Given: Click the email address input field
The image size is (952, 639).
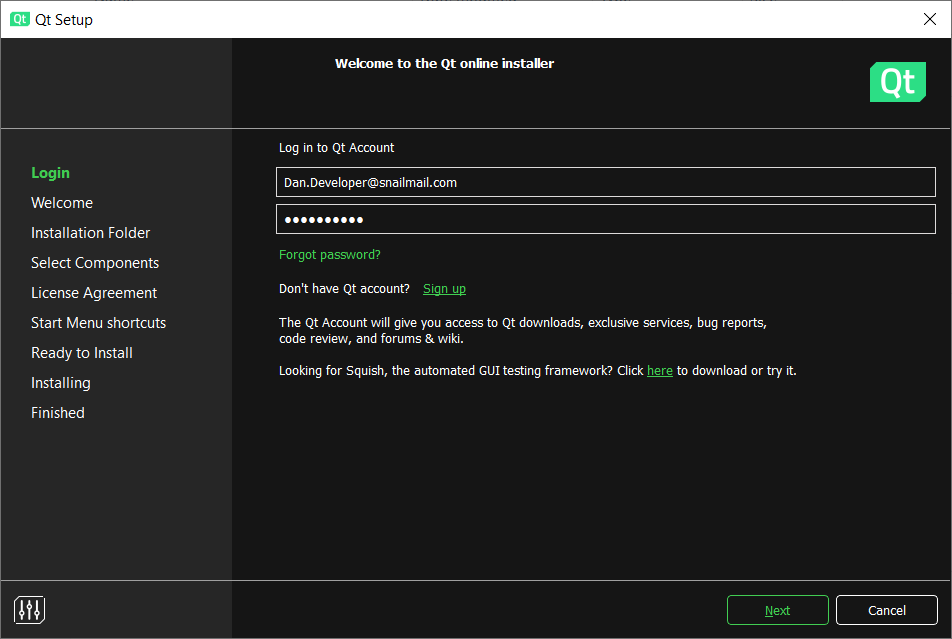Looking at the screenshot, I should coord(605,182).
